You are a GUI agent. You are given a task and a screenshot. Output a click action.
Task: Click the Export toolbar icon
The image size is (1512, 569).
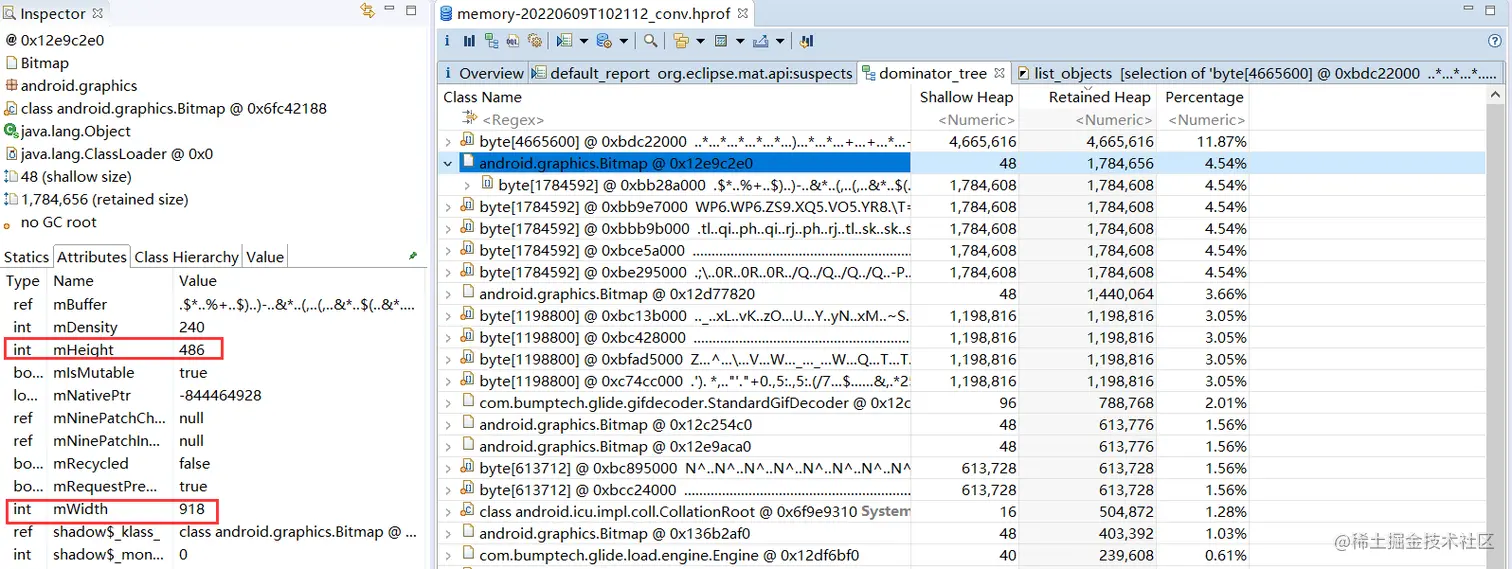(760, 41)
